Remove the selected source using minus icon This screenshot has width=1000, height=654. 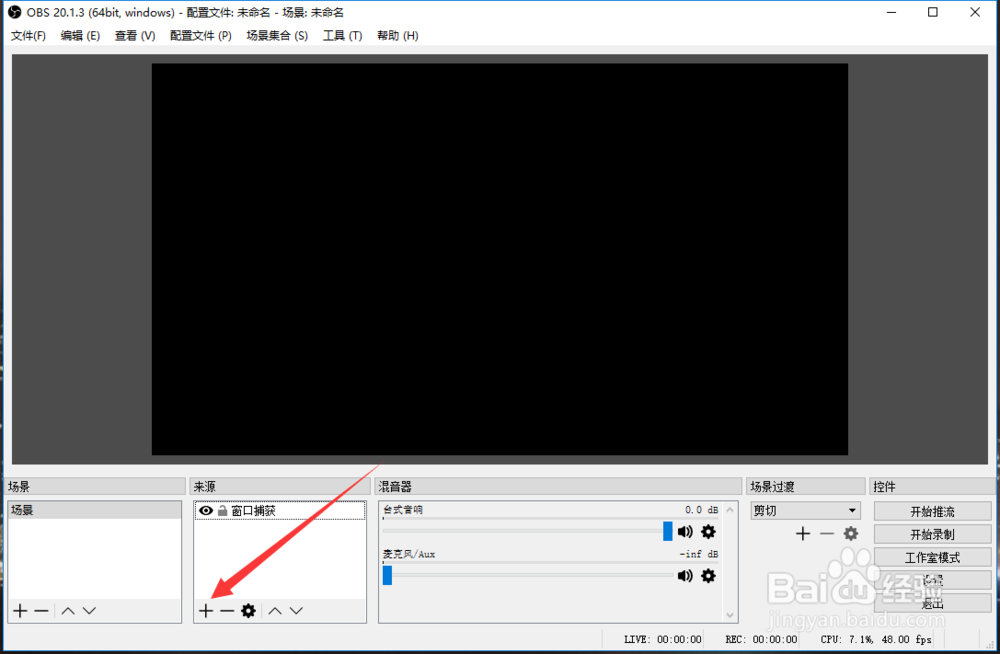pos(226,610)
